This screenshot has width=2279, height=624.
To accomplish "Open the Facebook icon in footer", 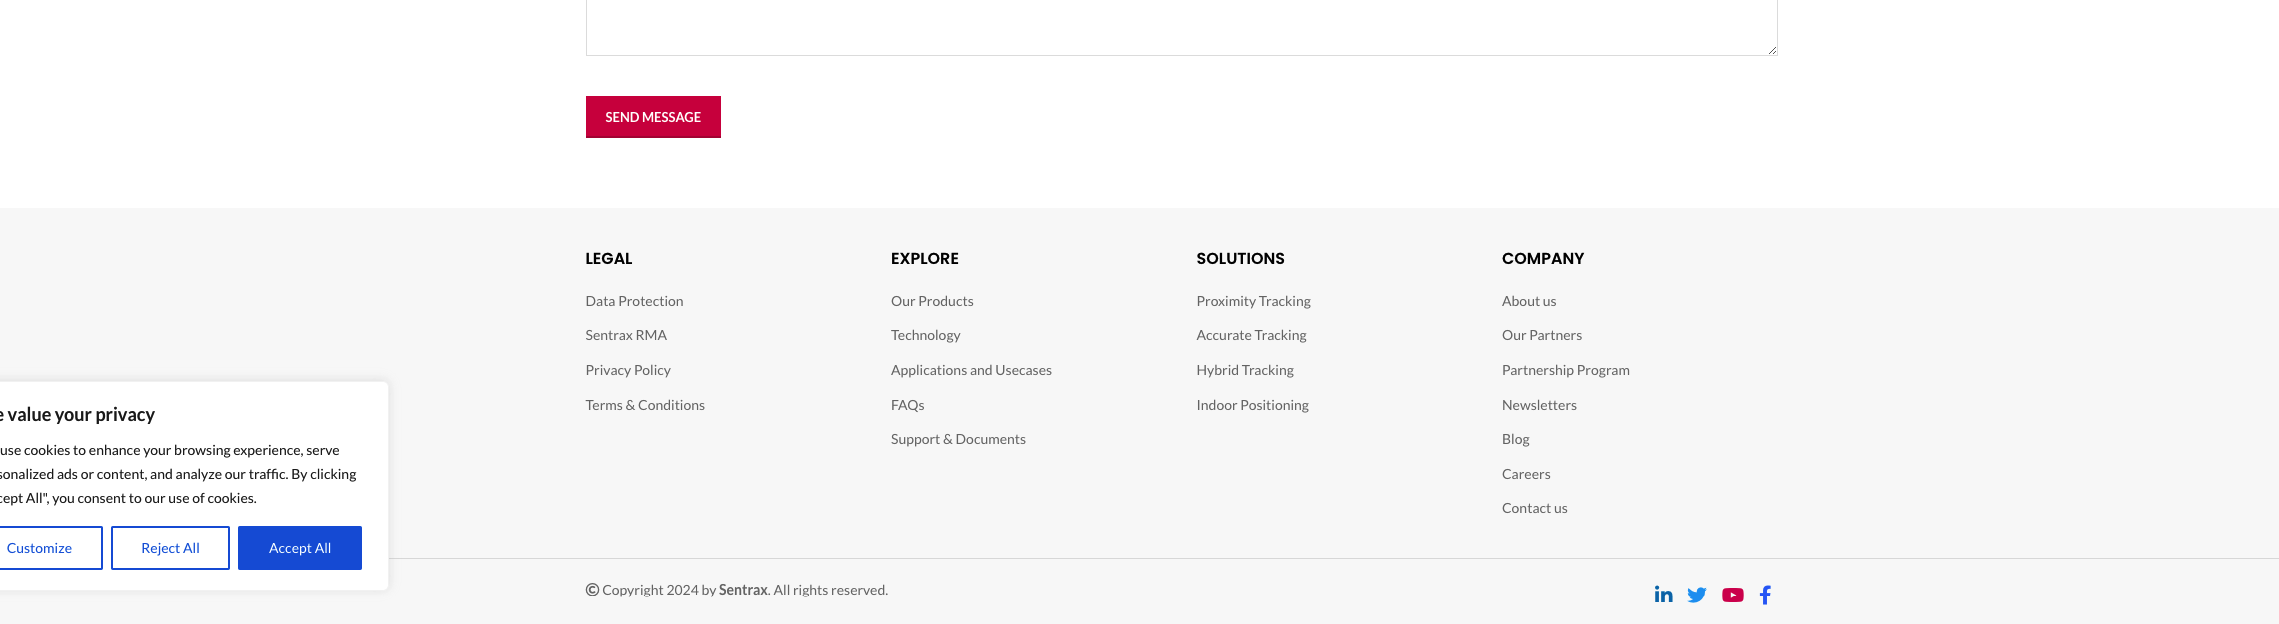I will [x=1766, y=595].
